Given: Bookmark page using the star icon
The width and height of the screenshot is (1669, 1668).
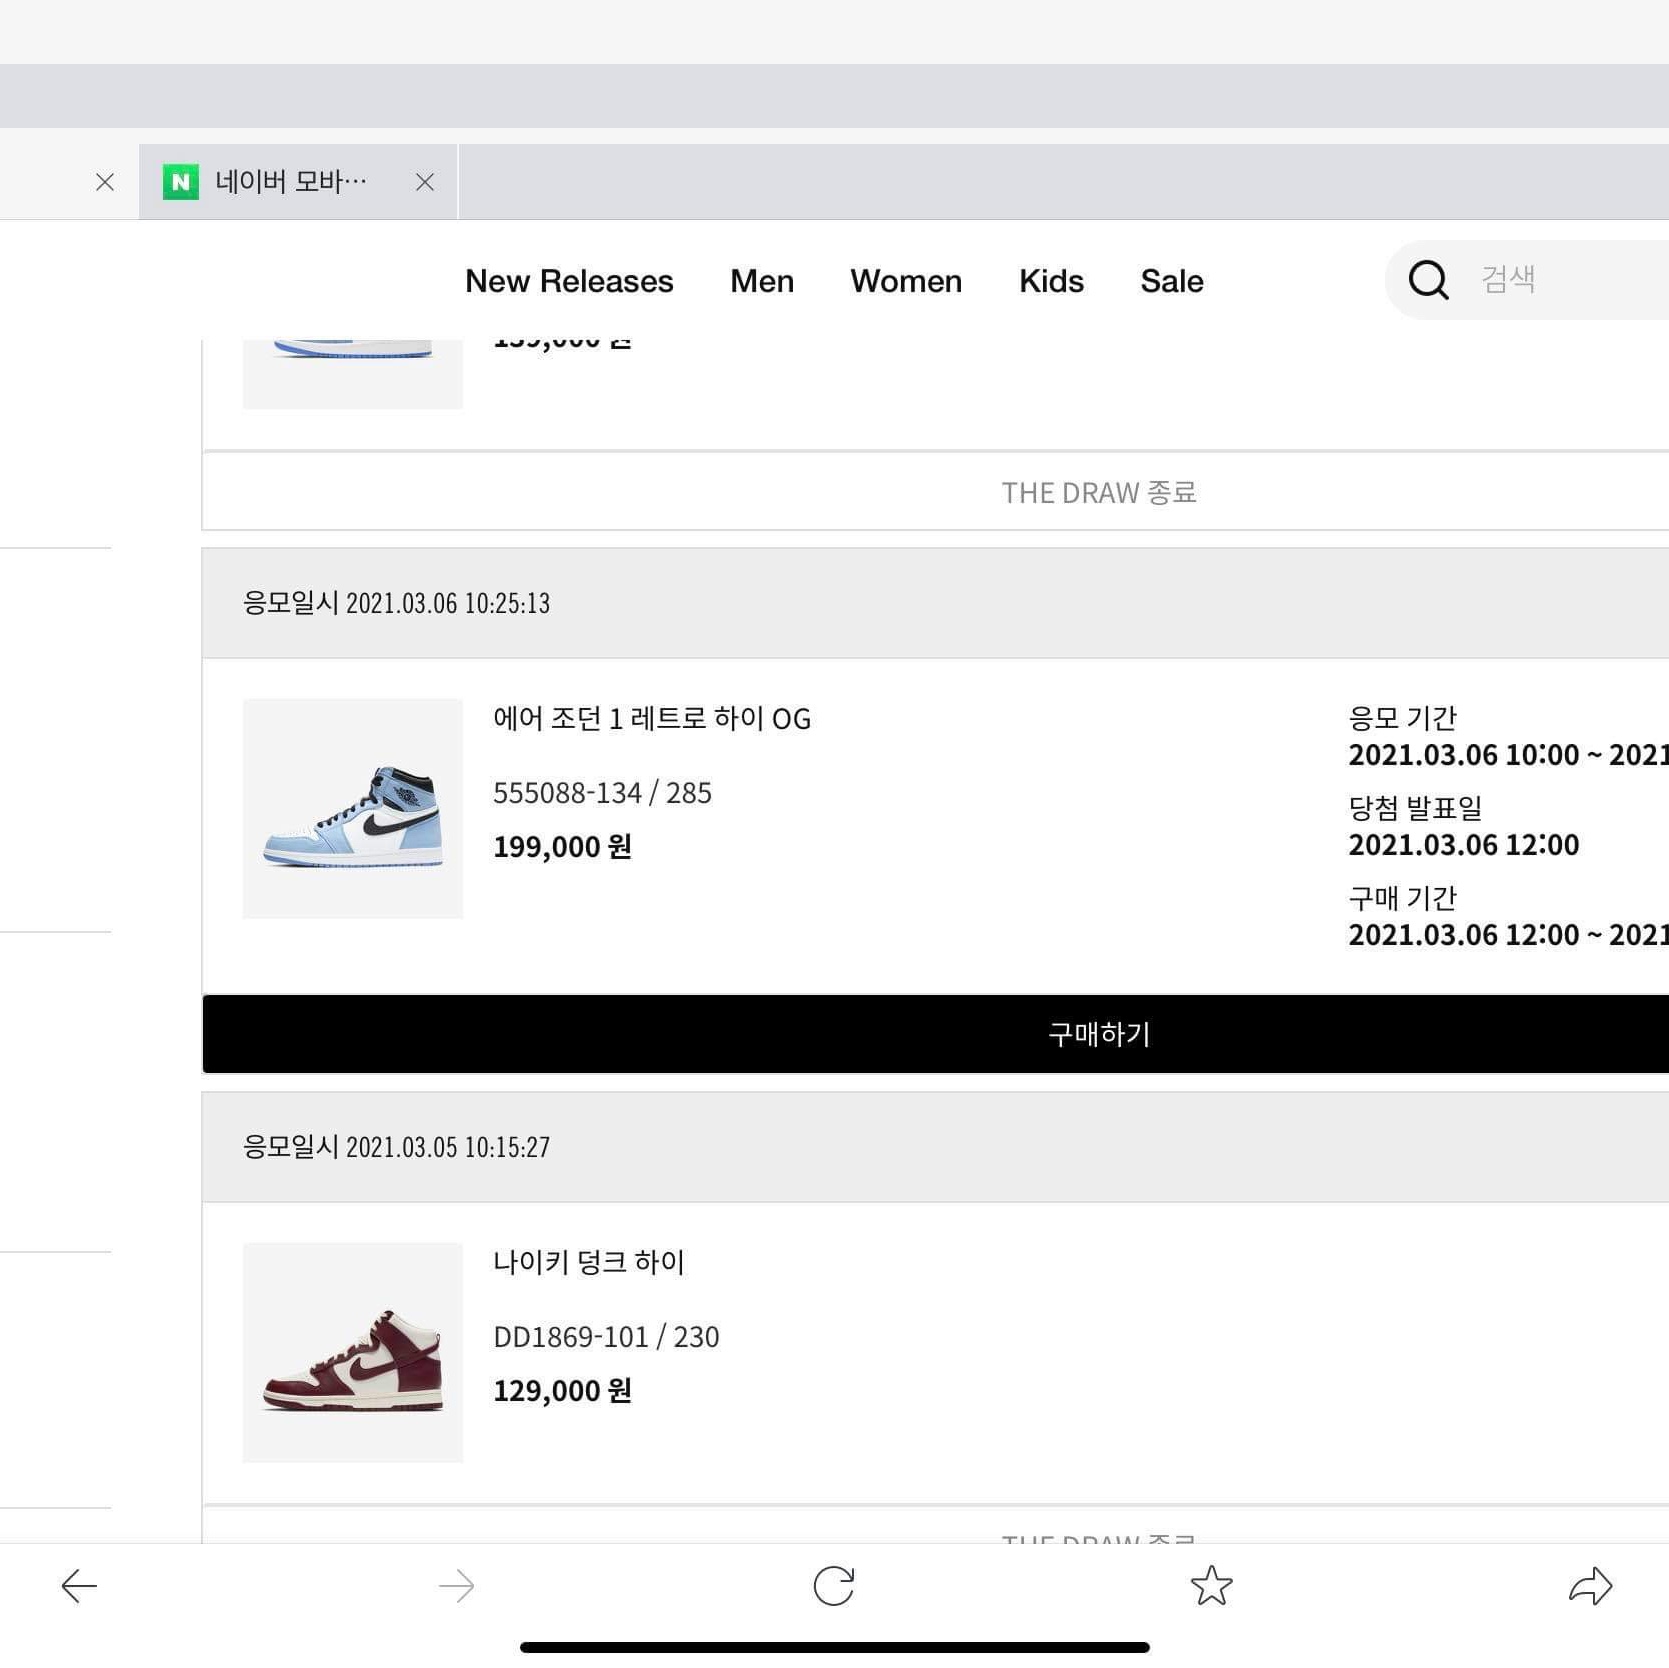Looking at the screenshot, I should [x=1211, y=1586].
